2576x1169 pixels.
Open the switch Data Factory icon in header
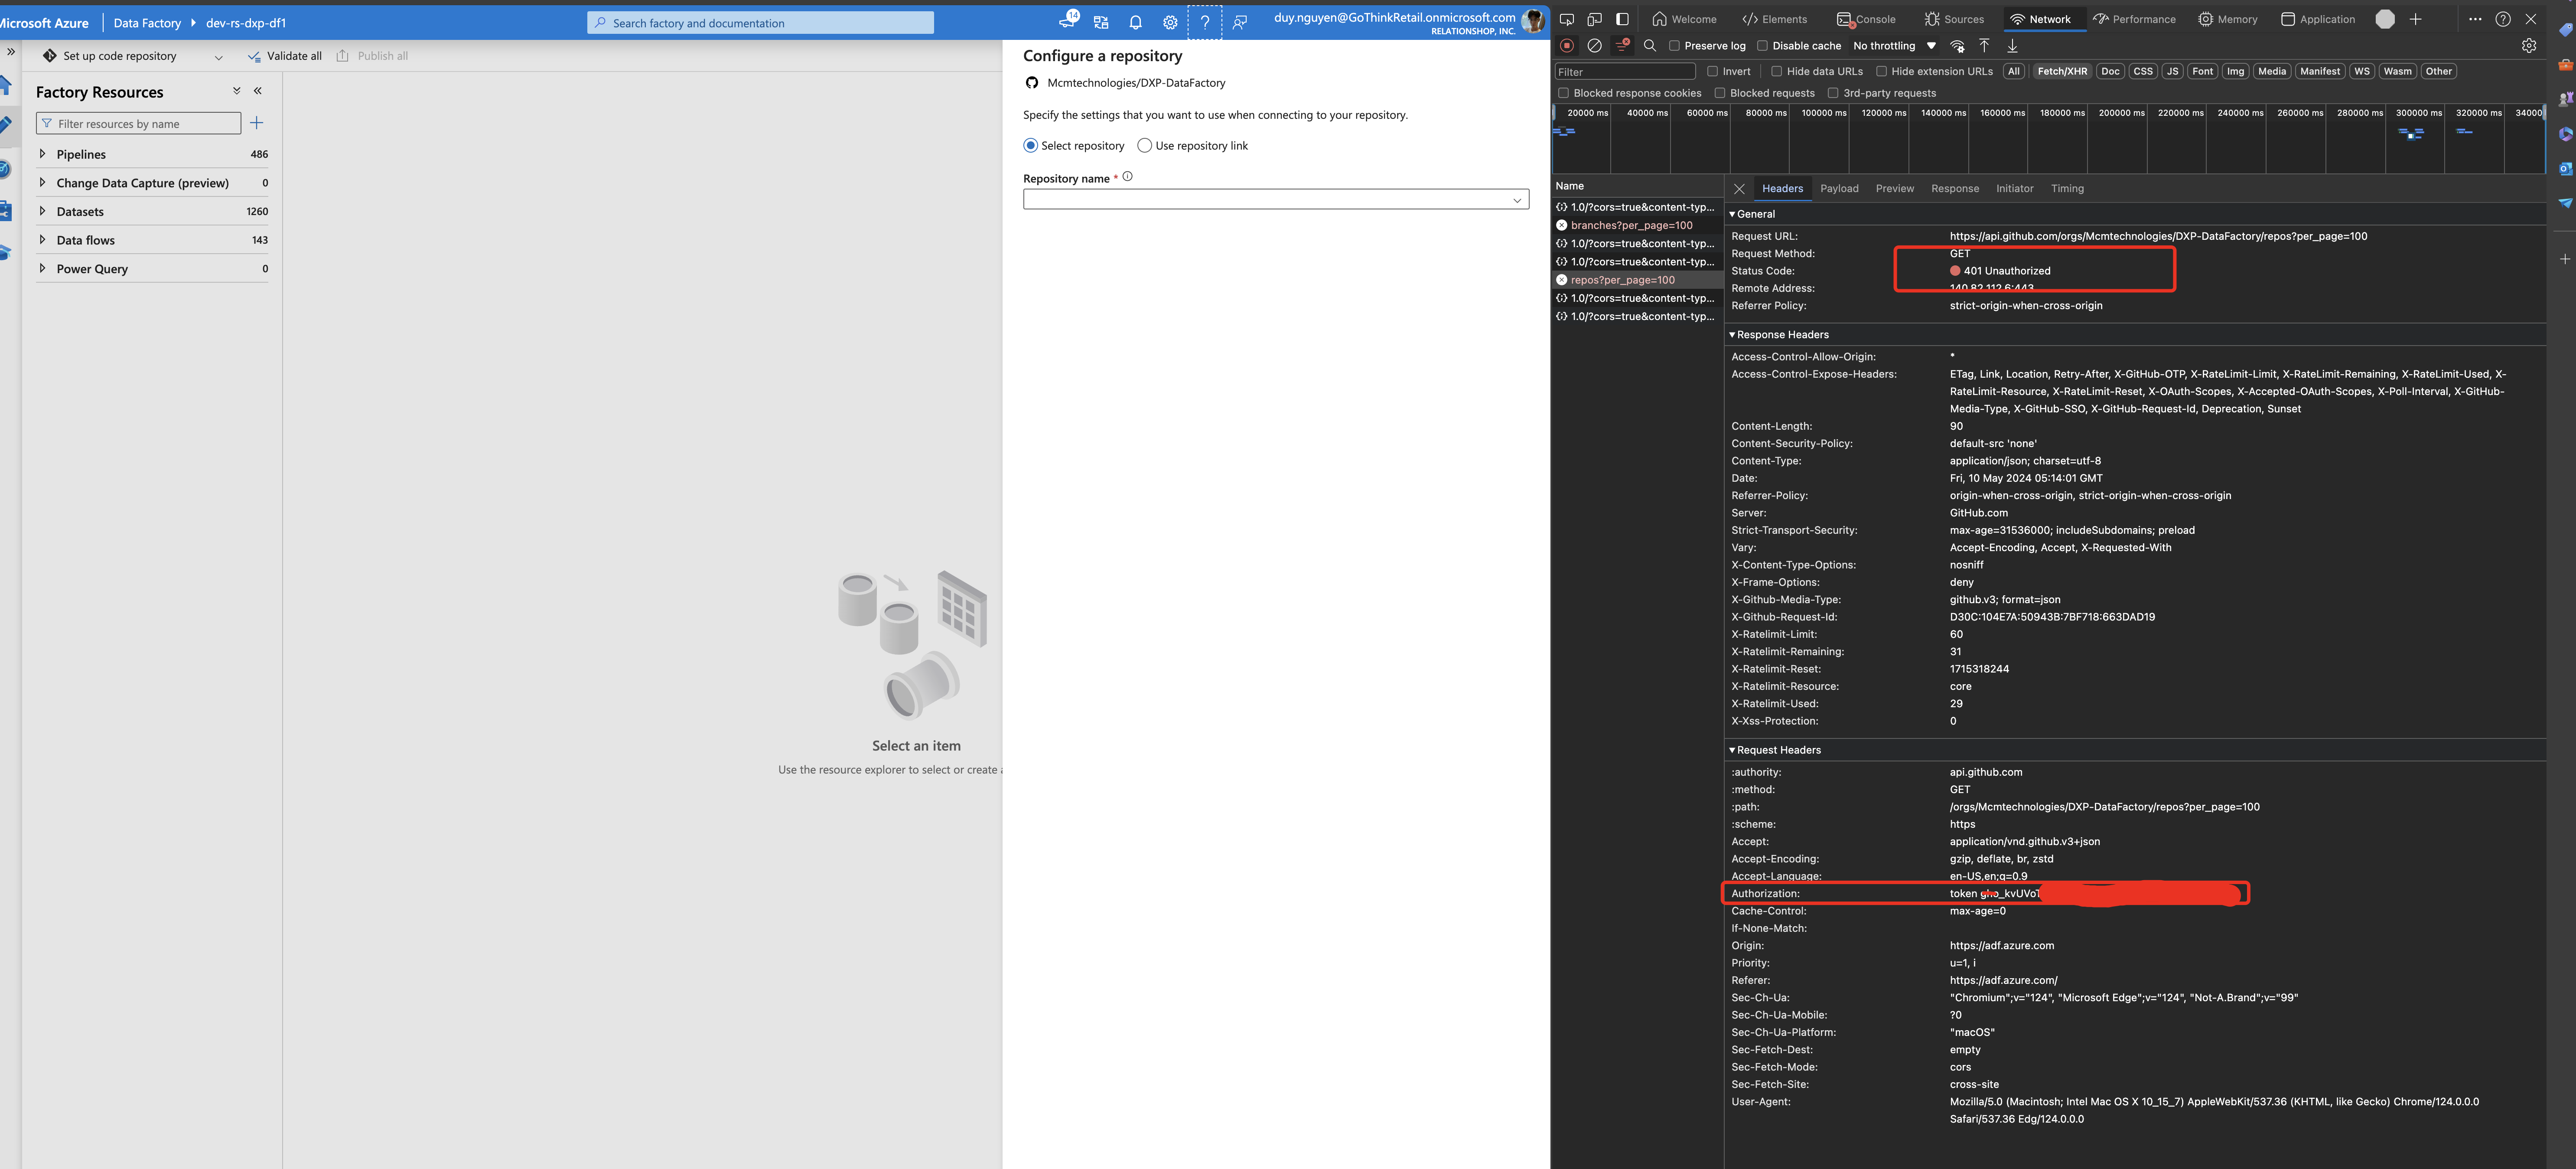tap(1101, 23)
